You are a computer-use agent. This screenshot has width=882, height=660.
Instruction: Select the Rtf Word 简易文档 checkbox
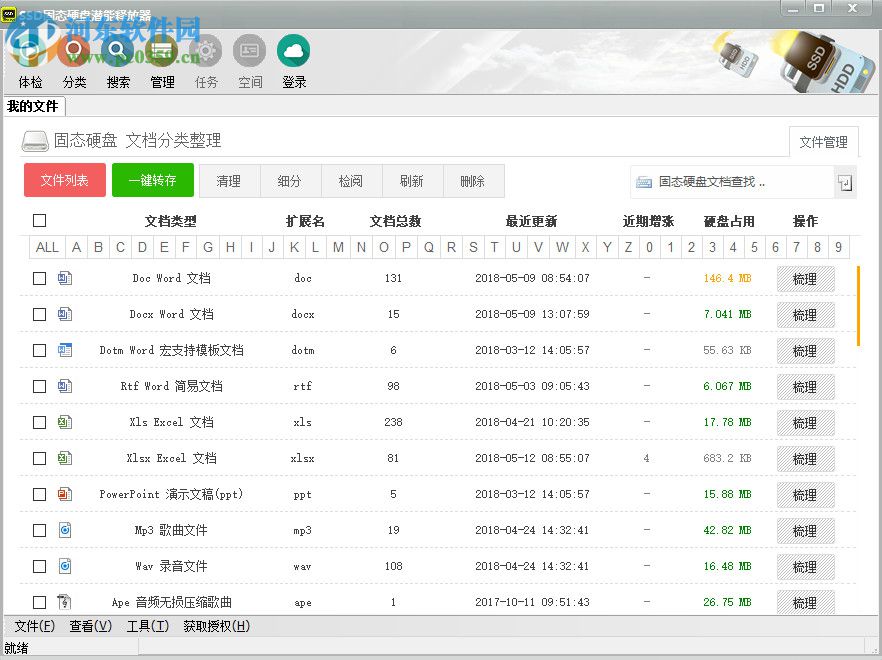point(39,387)
